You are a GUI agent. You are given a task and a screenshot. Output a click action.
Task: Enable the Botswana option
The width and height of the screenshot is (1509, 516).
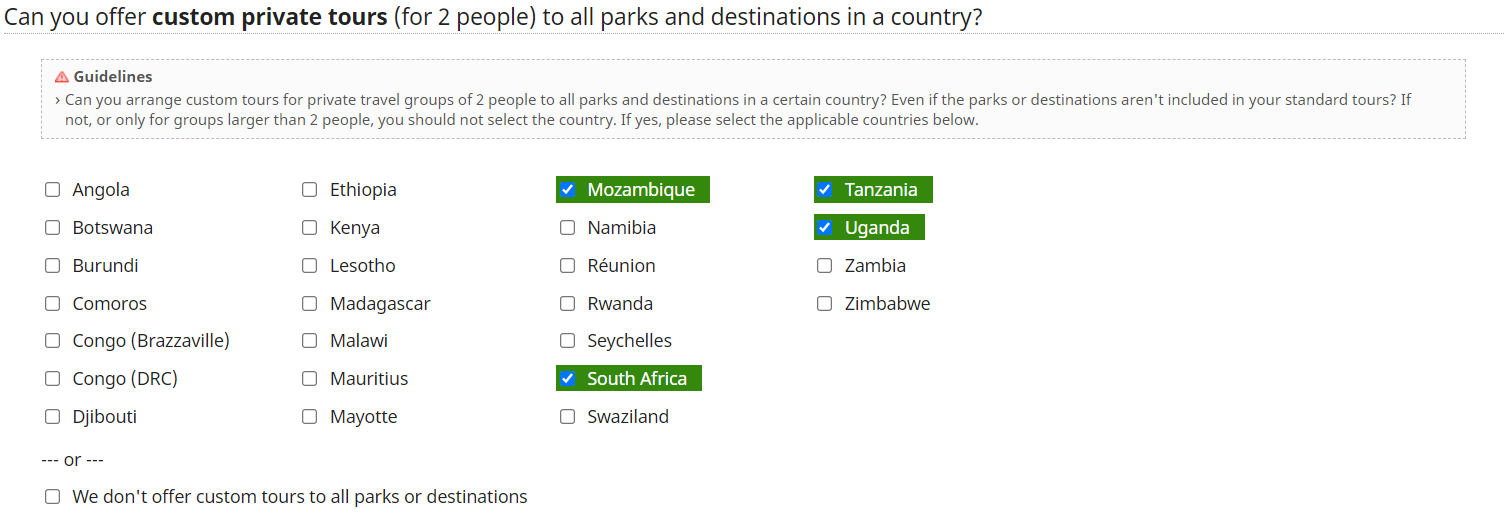[x=52, y=228]
